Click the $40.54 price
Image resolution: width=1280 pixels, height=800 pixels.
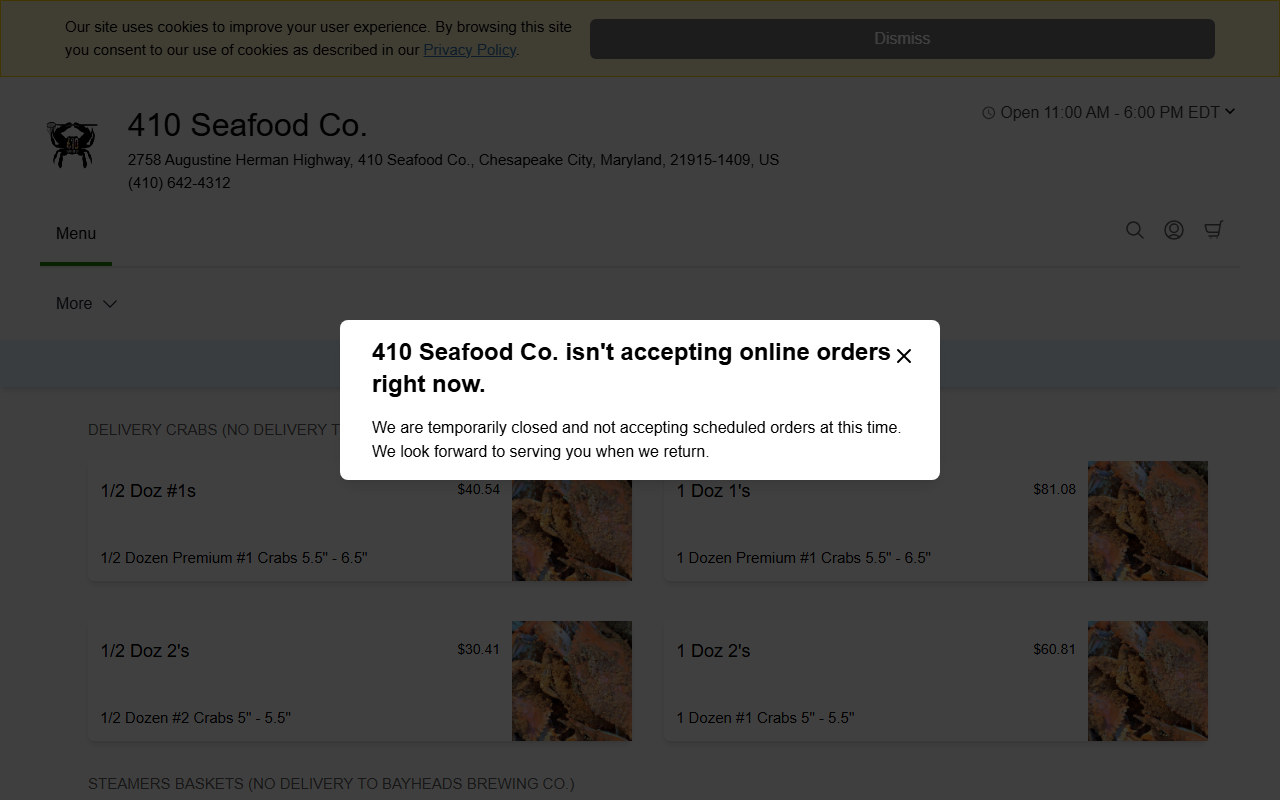coord(478,489)
